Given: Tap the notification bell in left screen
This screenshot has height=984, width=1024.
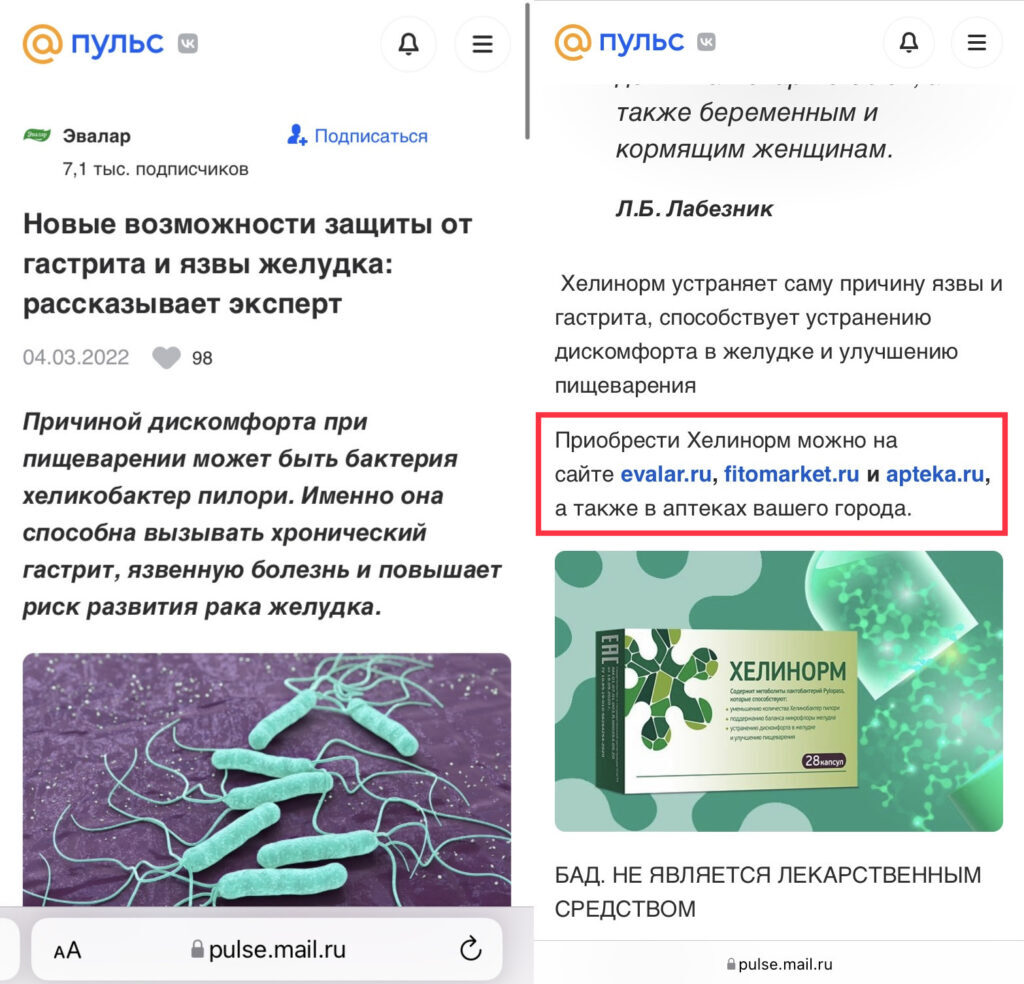Looking at the screenshot, I should point(408,44).
